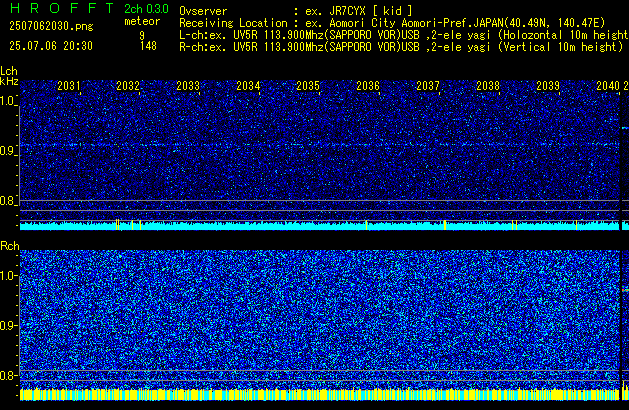Viewport: 629px width, 410px height.
Task: Select the 2035 time marker
Action: pos(308,86)
